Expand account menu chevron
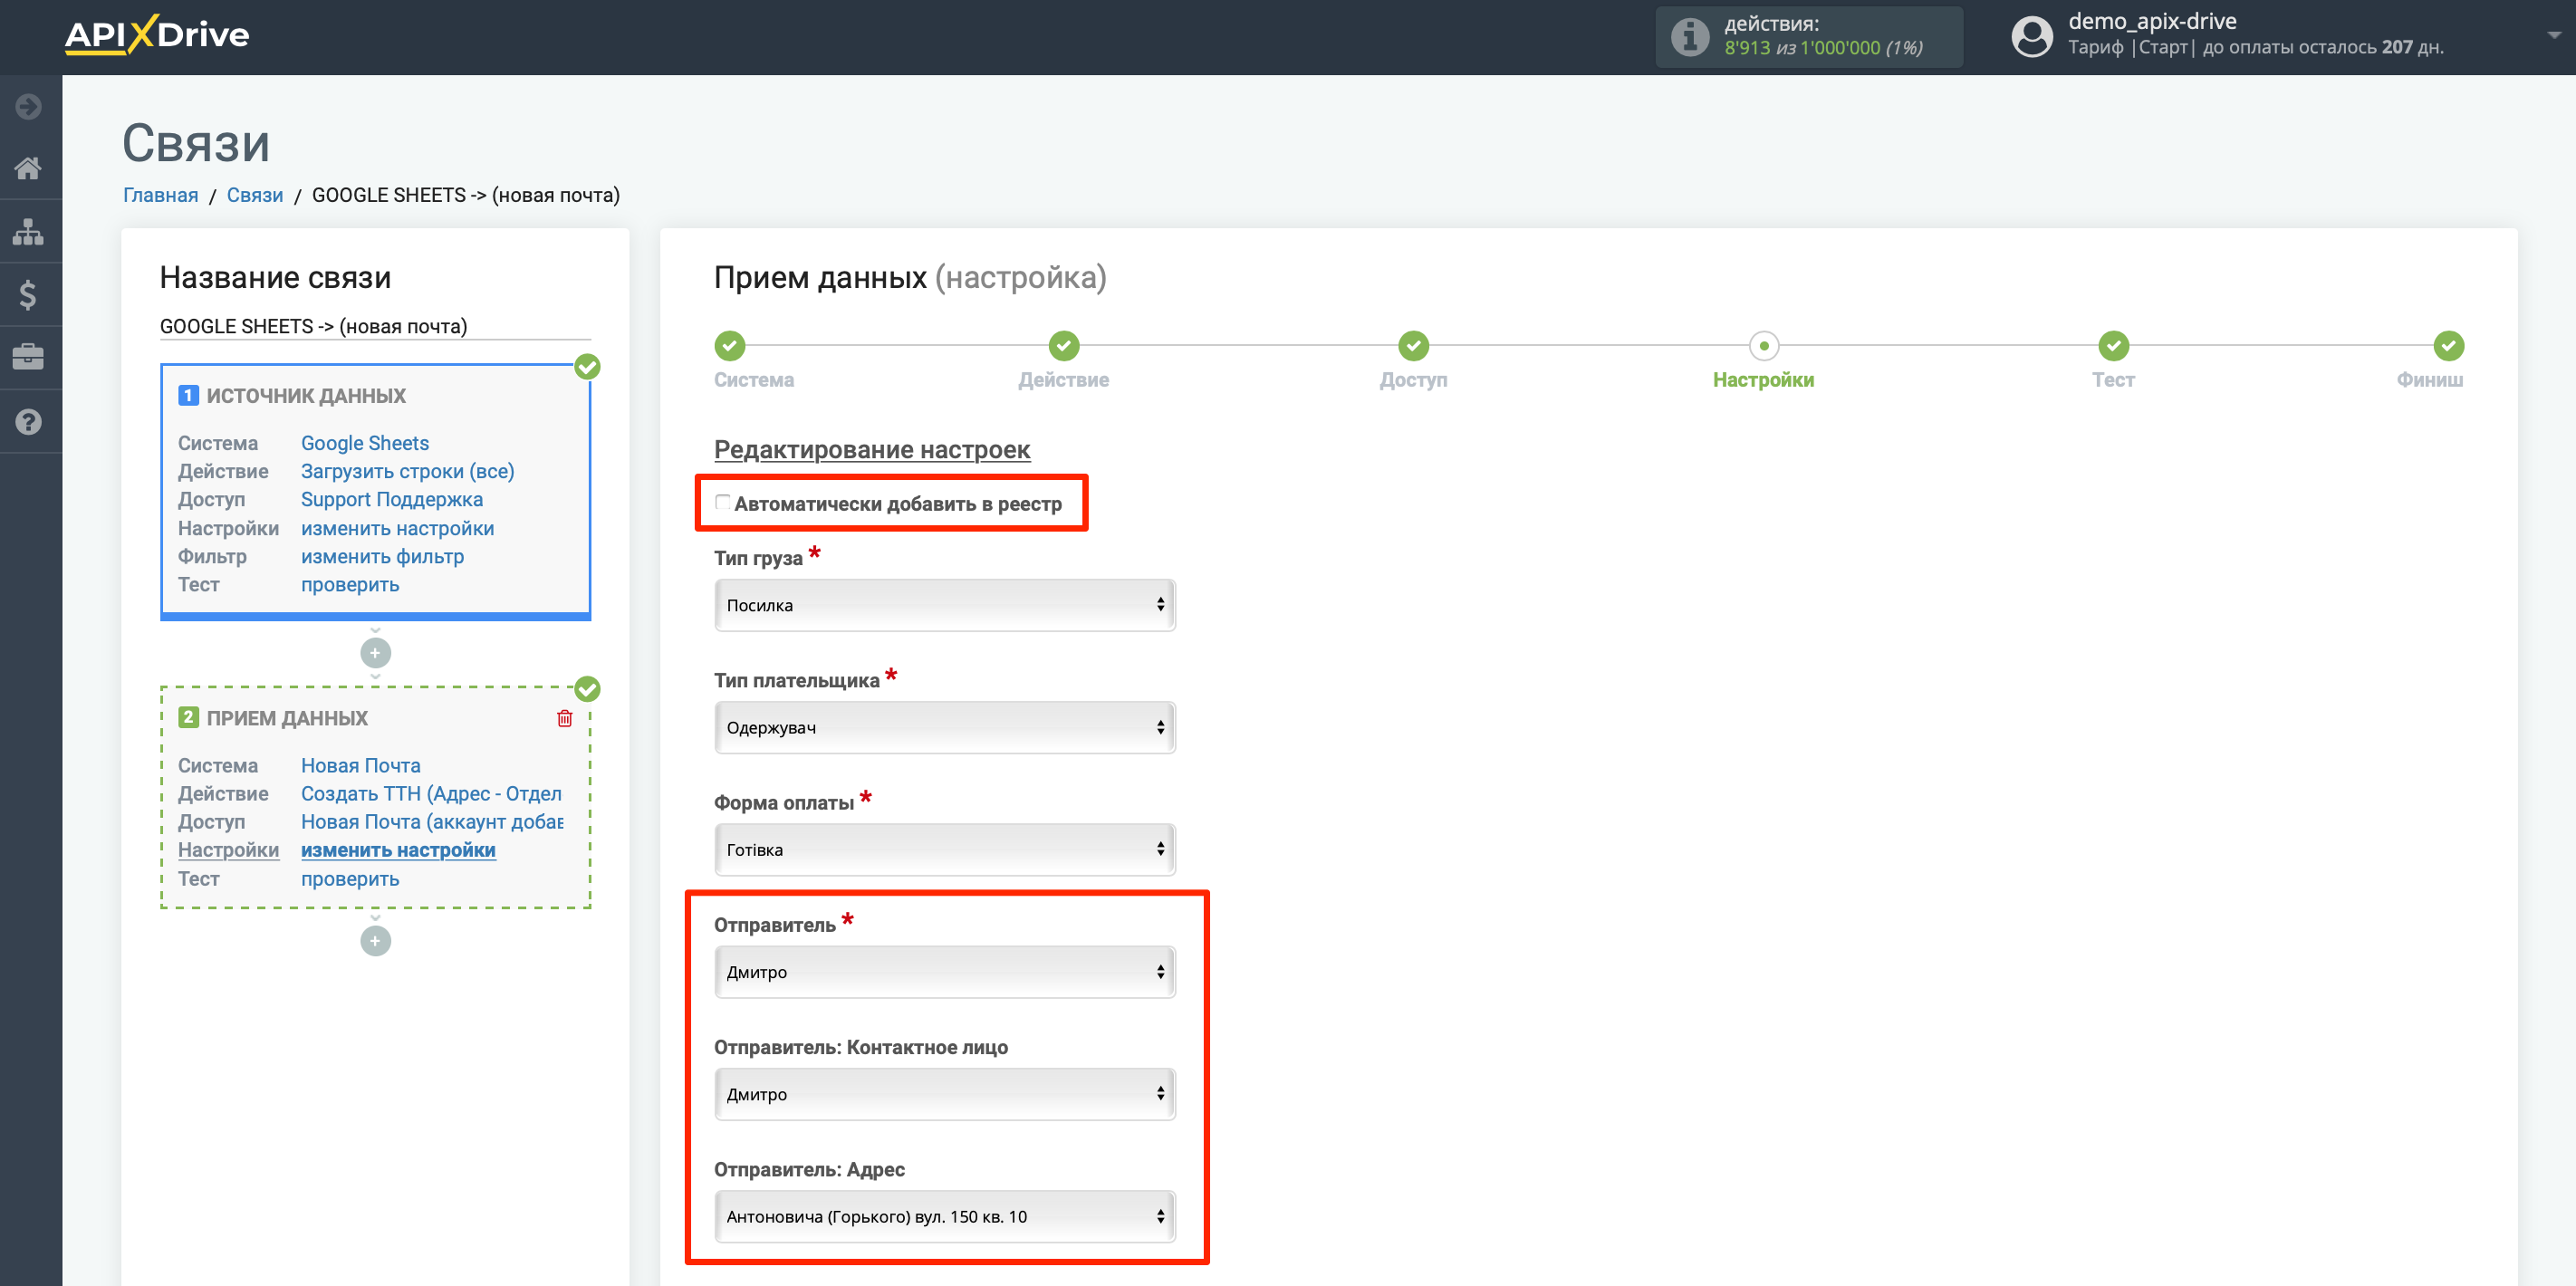This screenshot has width=2576, height=1286. pos(2553,35)
